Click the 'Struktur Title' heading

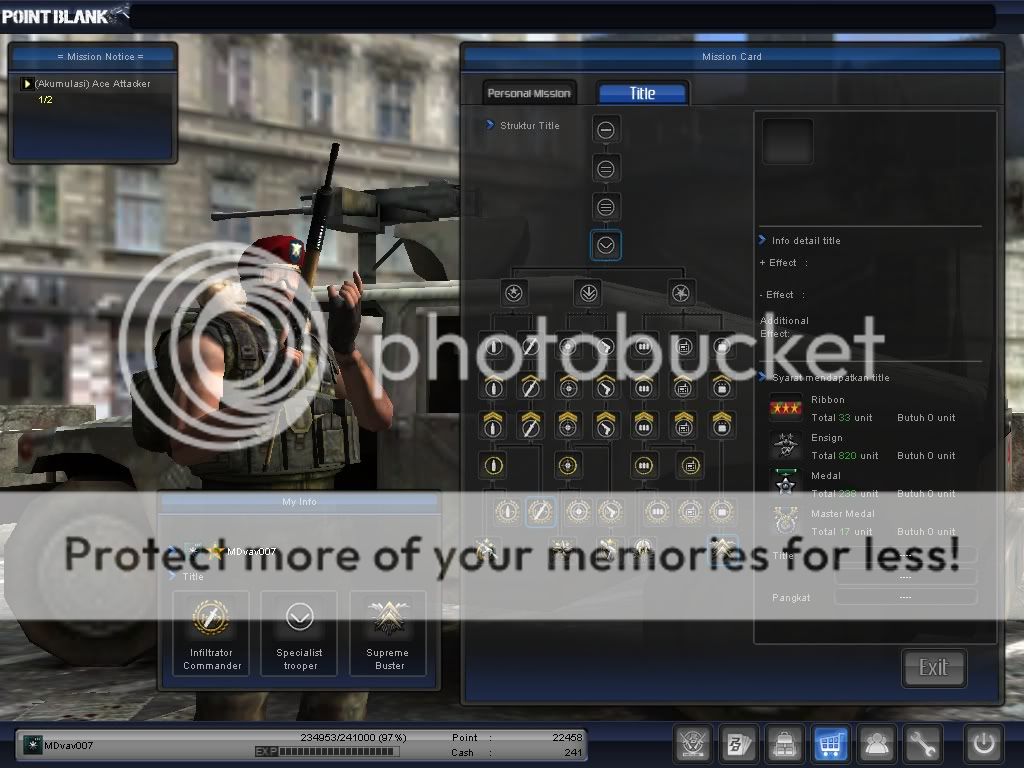pos(530,125)
